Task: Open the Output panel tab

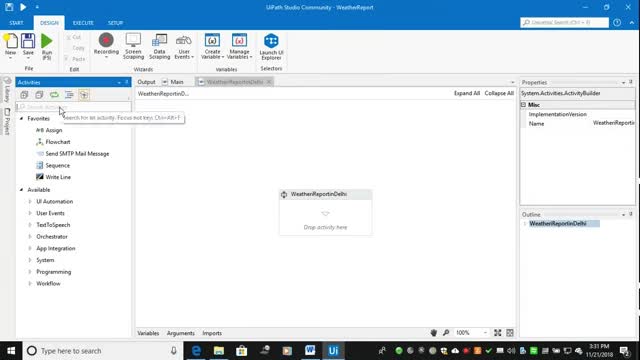Action: pyautogui.click(x=146, y=82)
